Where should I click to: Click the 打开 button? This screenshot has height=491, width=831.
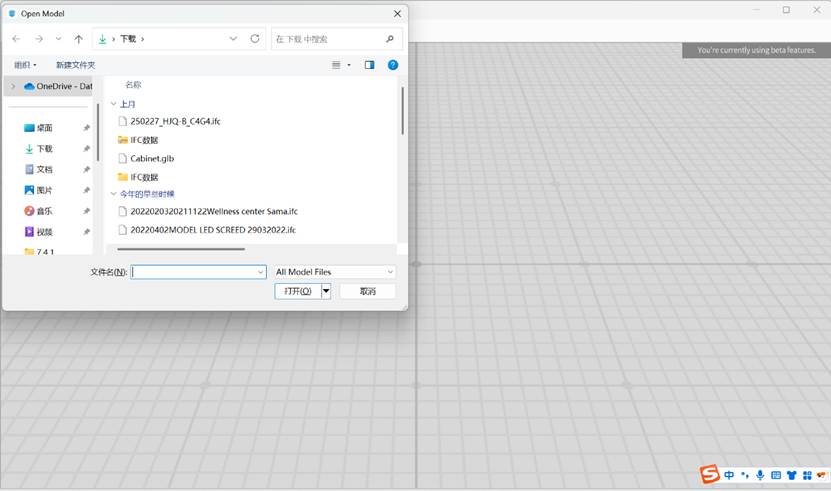click(297, 291)
